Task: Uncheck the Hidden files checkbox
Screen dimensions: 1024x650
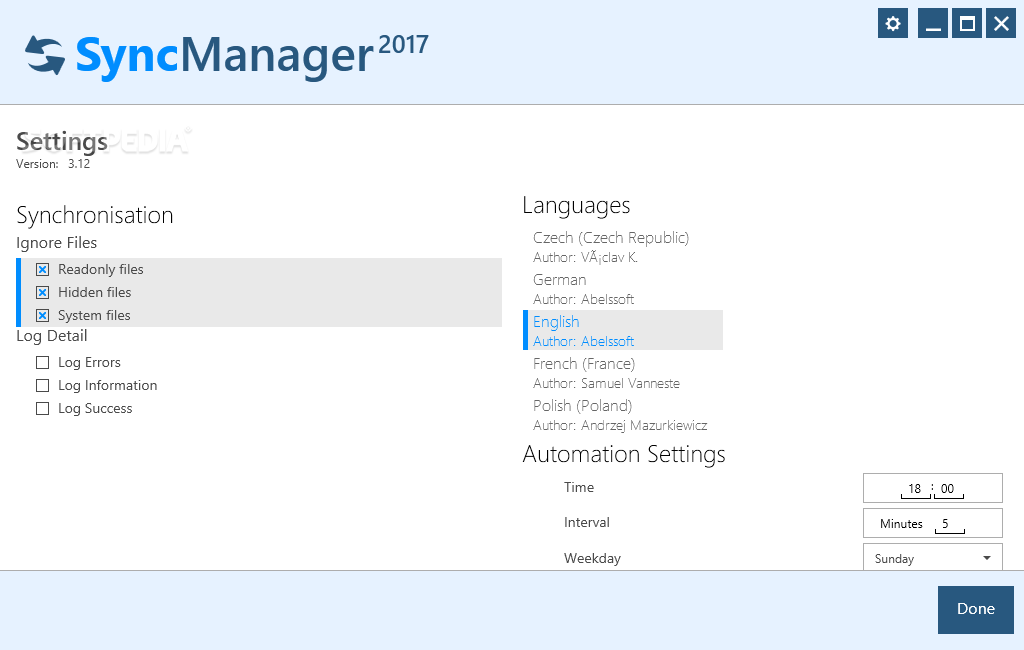Action: 42,292
